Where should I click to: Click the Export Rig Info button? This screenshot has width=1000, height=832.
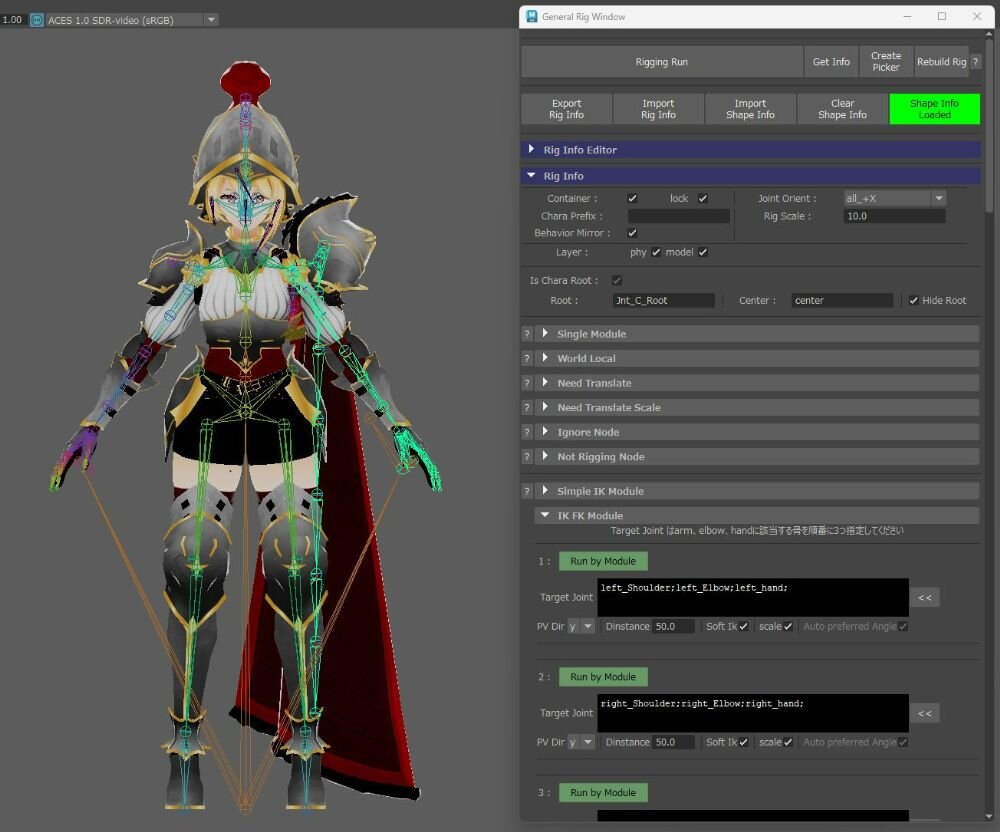pyautogui.click(x=566, y=109)
